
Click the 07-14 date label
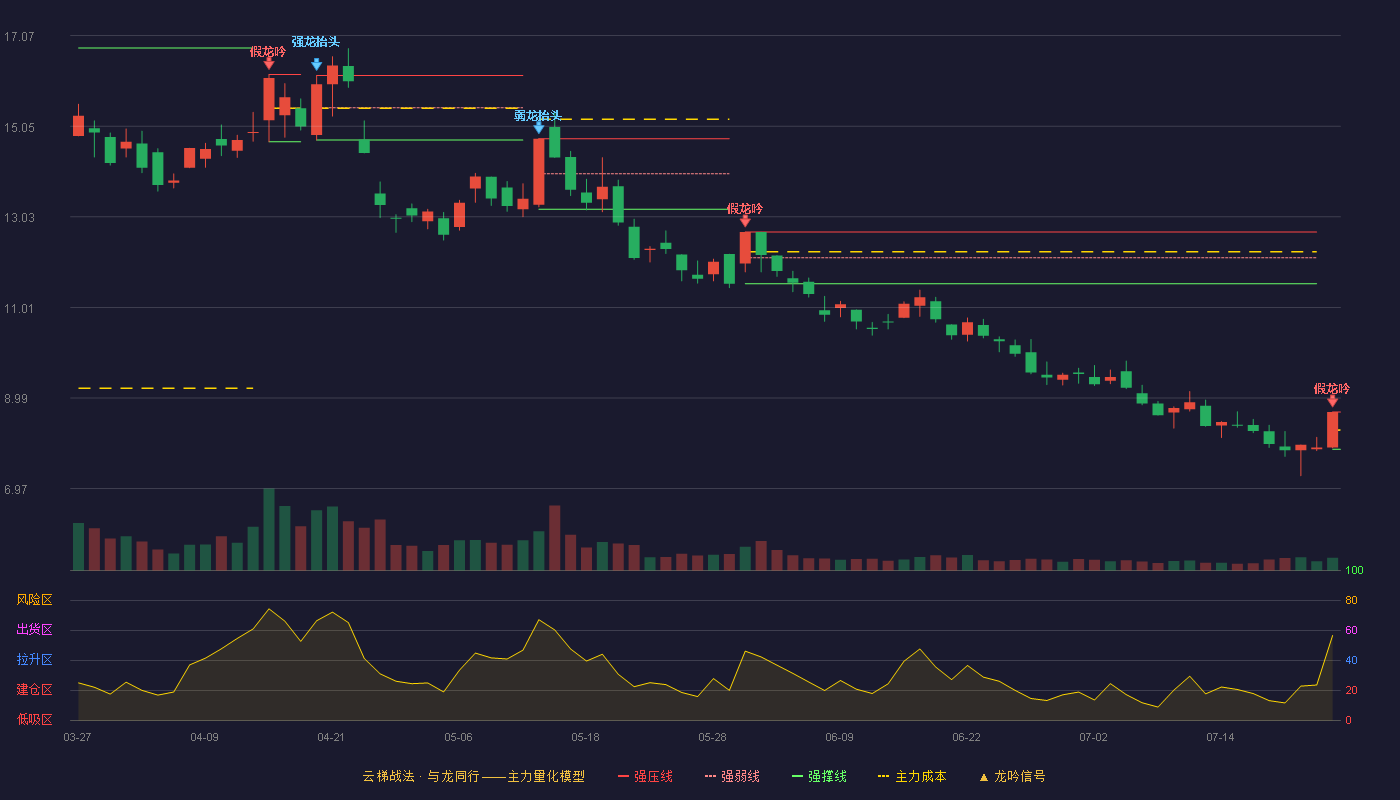click(1220, 737)
